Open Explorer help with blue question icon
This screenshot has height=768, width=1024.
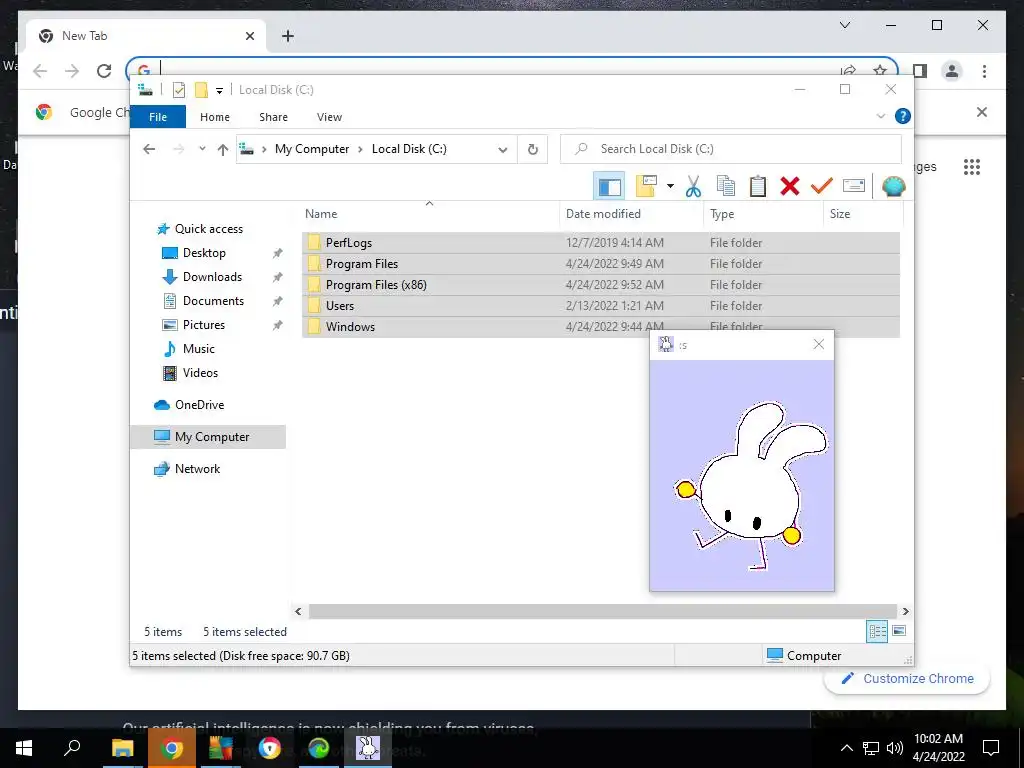point(903,116)
